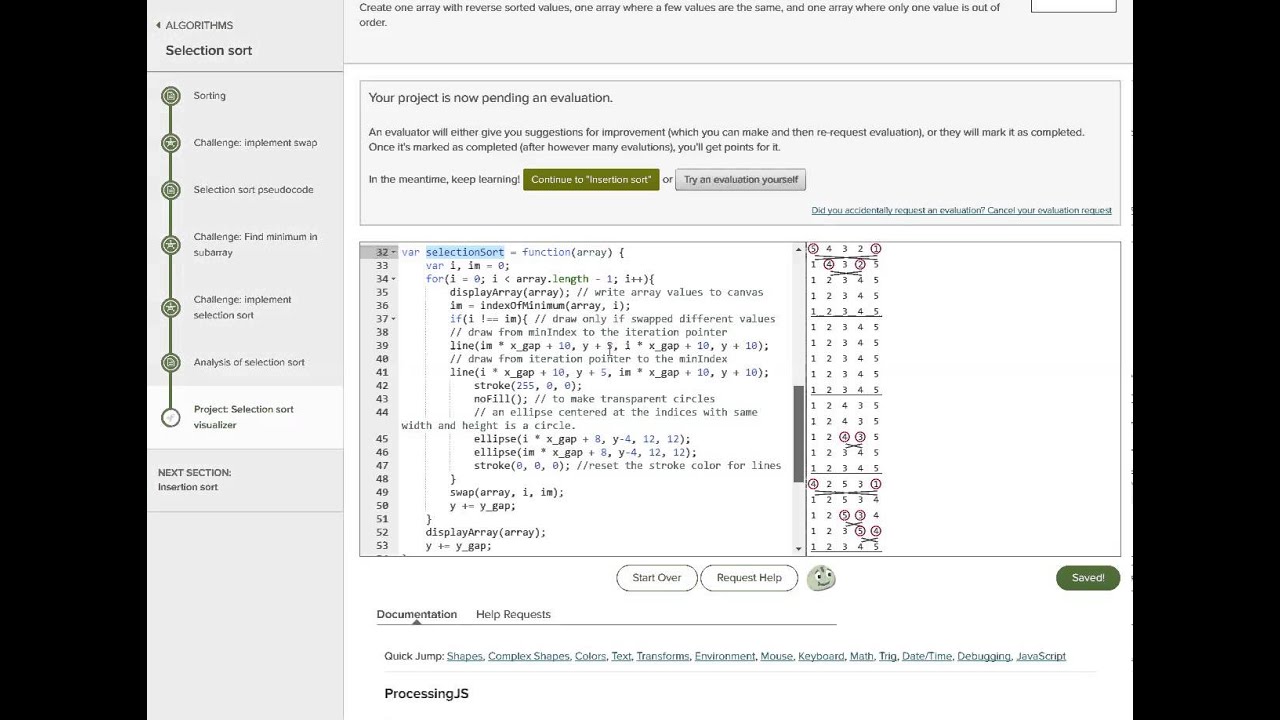Jump to Math documentation

tap(861, 656)
